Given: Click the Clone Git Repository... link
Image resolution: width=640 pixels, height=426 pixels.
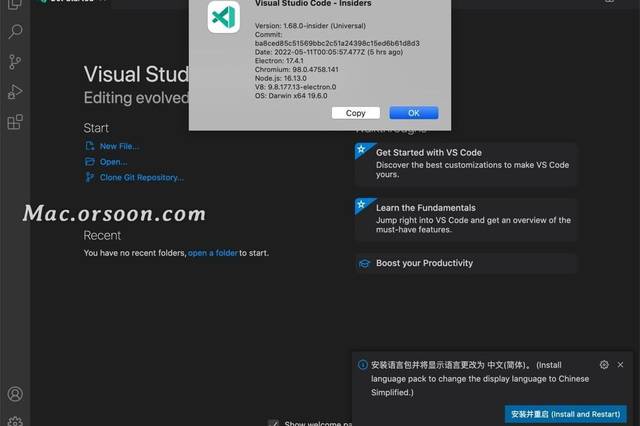Looking at the screenshot, I should coord(142,178).
